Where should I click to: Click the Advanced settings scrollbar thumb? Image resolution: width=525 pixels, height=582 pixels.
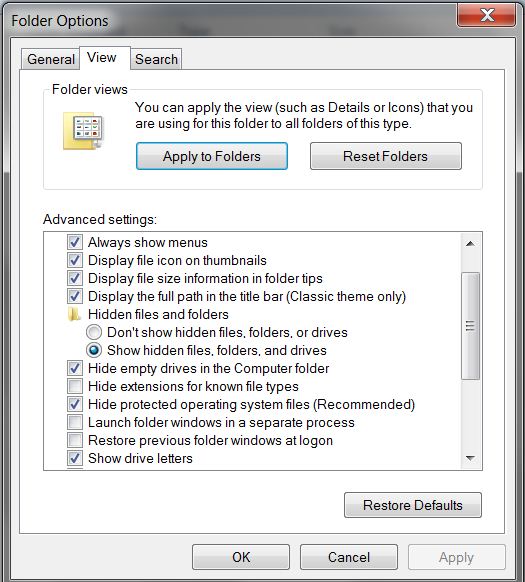[470, 326]
